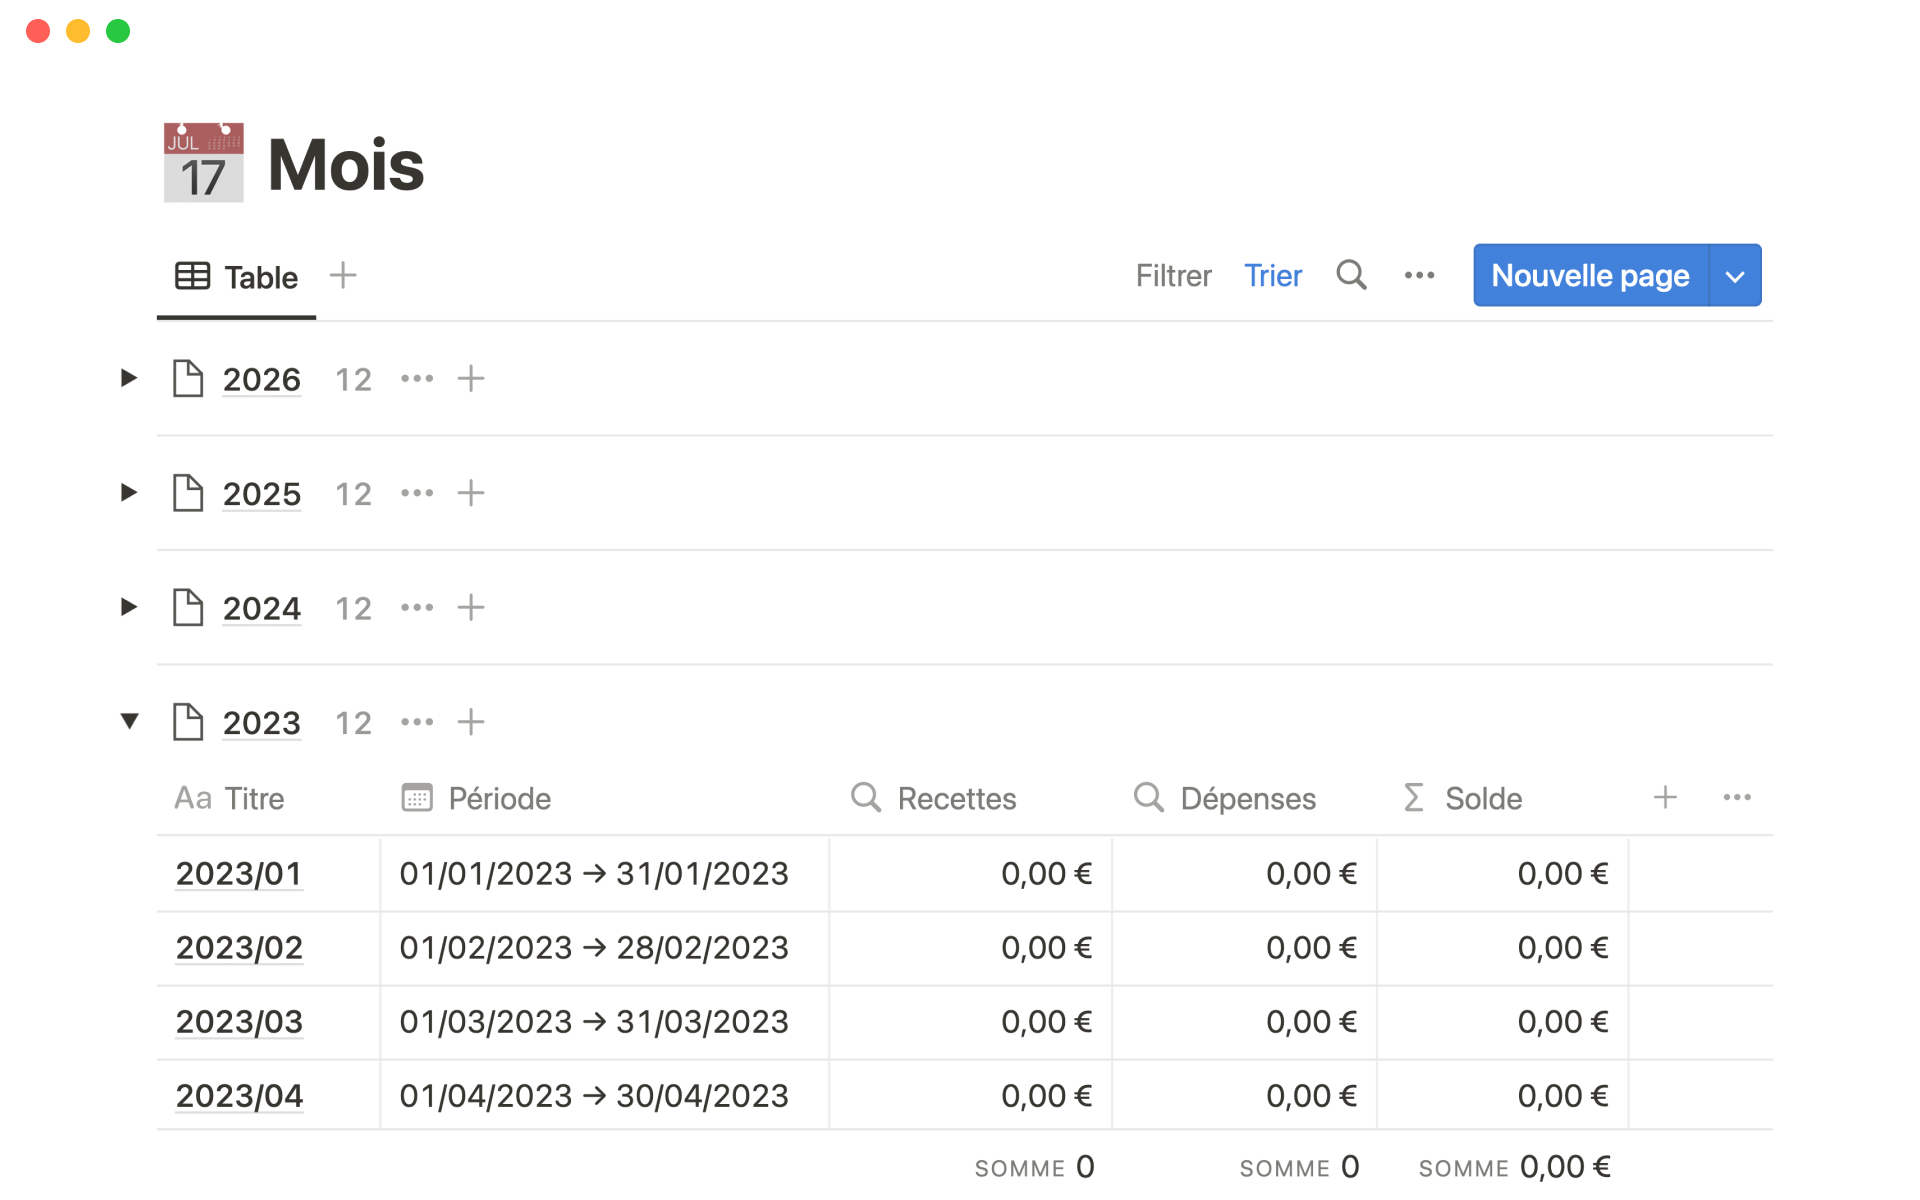Add a page to the 2023 group
The width and height of the screenshot is (1920, 1200).
pos(471,722)
